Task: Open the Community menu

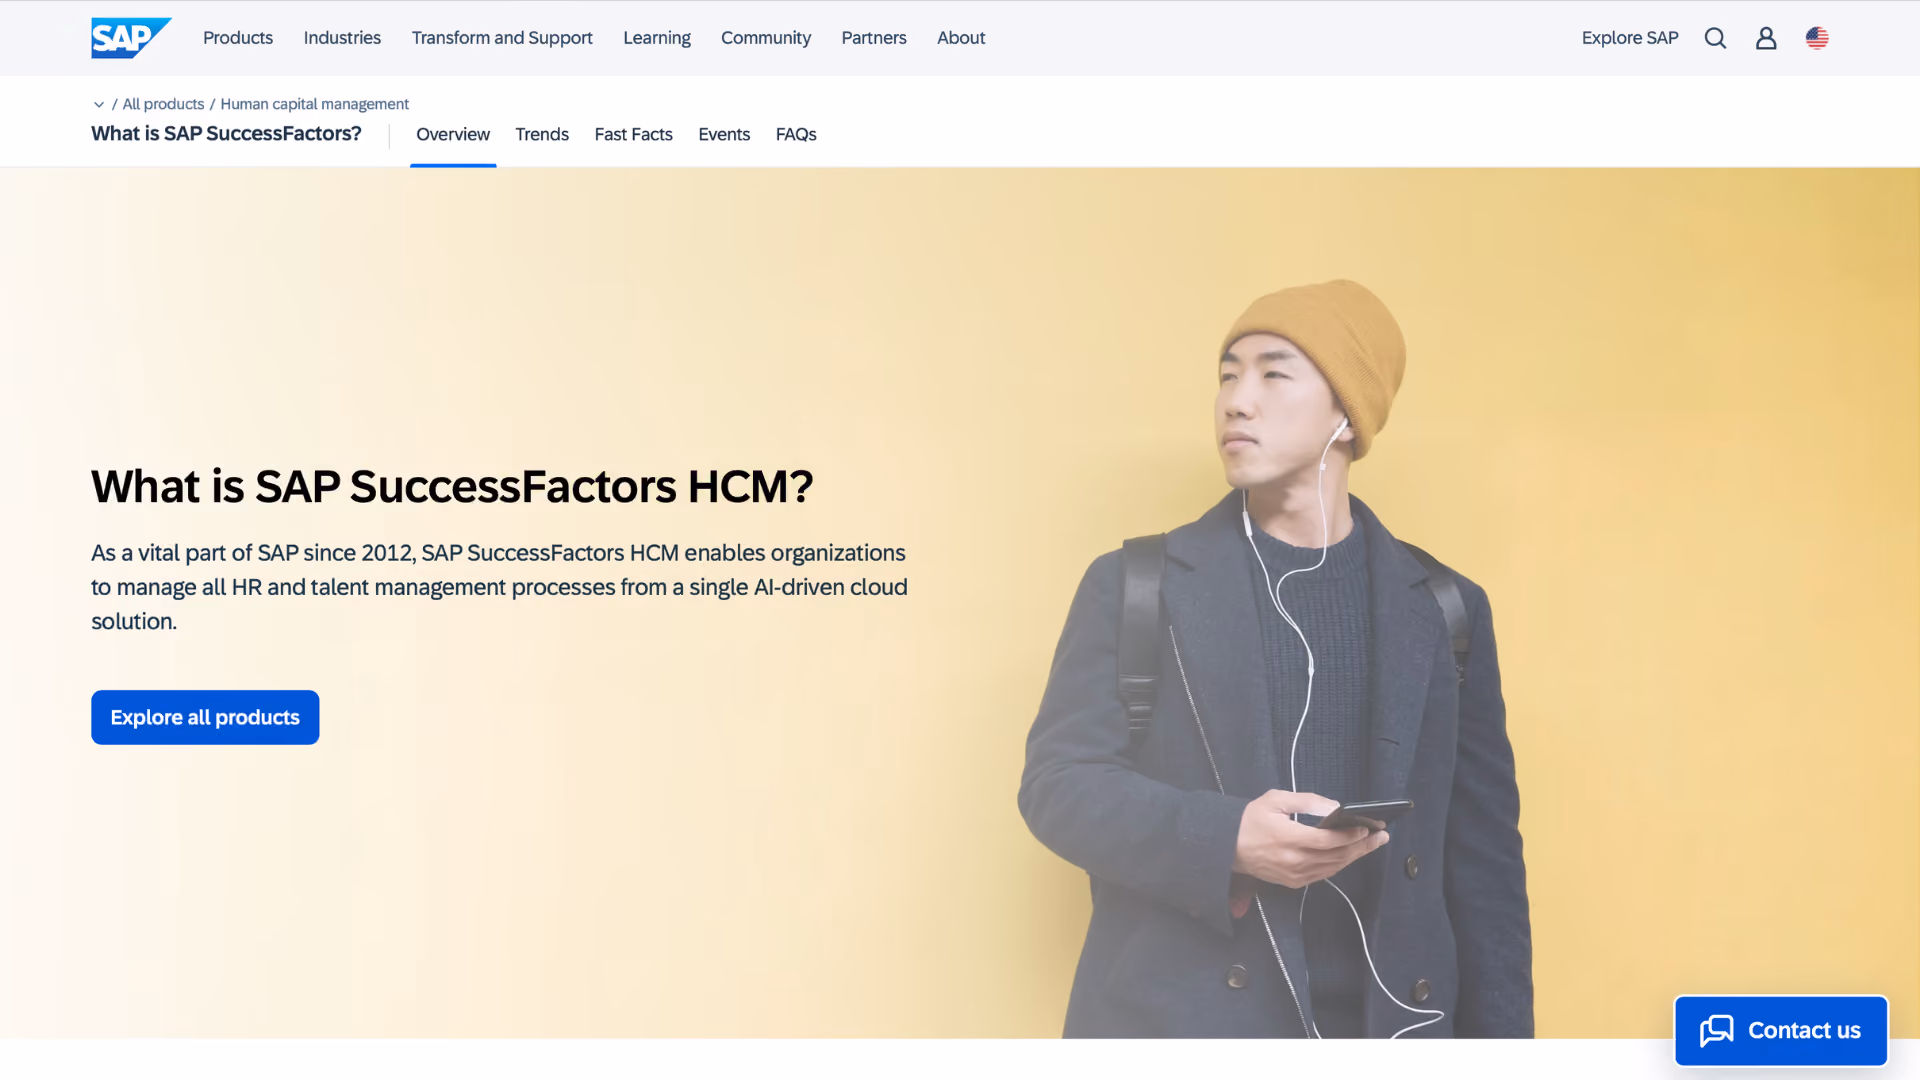Action: [x=766, y=38]
